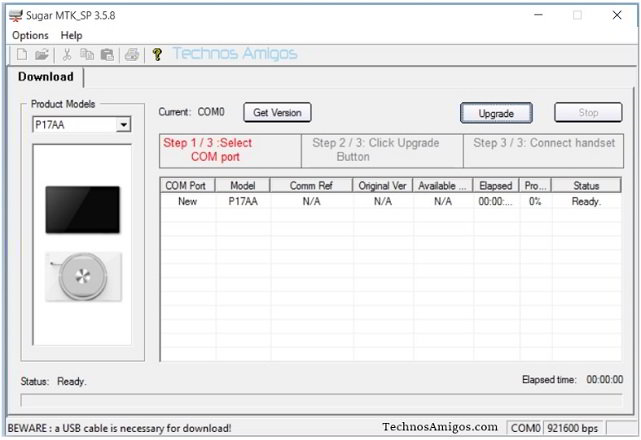Click the 'Current: COM0' label
The width and height of the screenshot is (641, 440).
191,112
